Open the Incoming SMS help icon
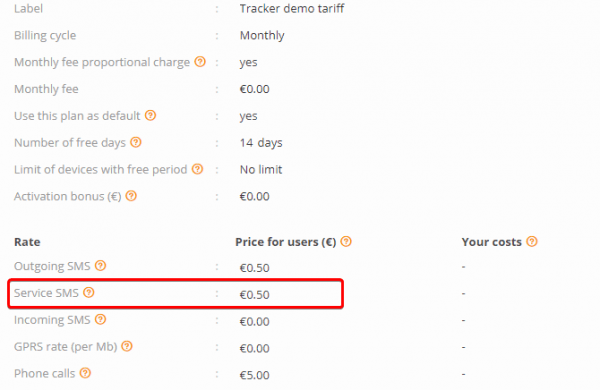 101,319
